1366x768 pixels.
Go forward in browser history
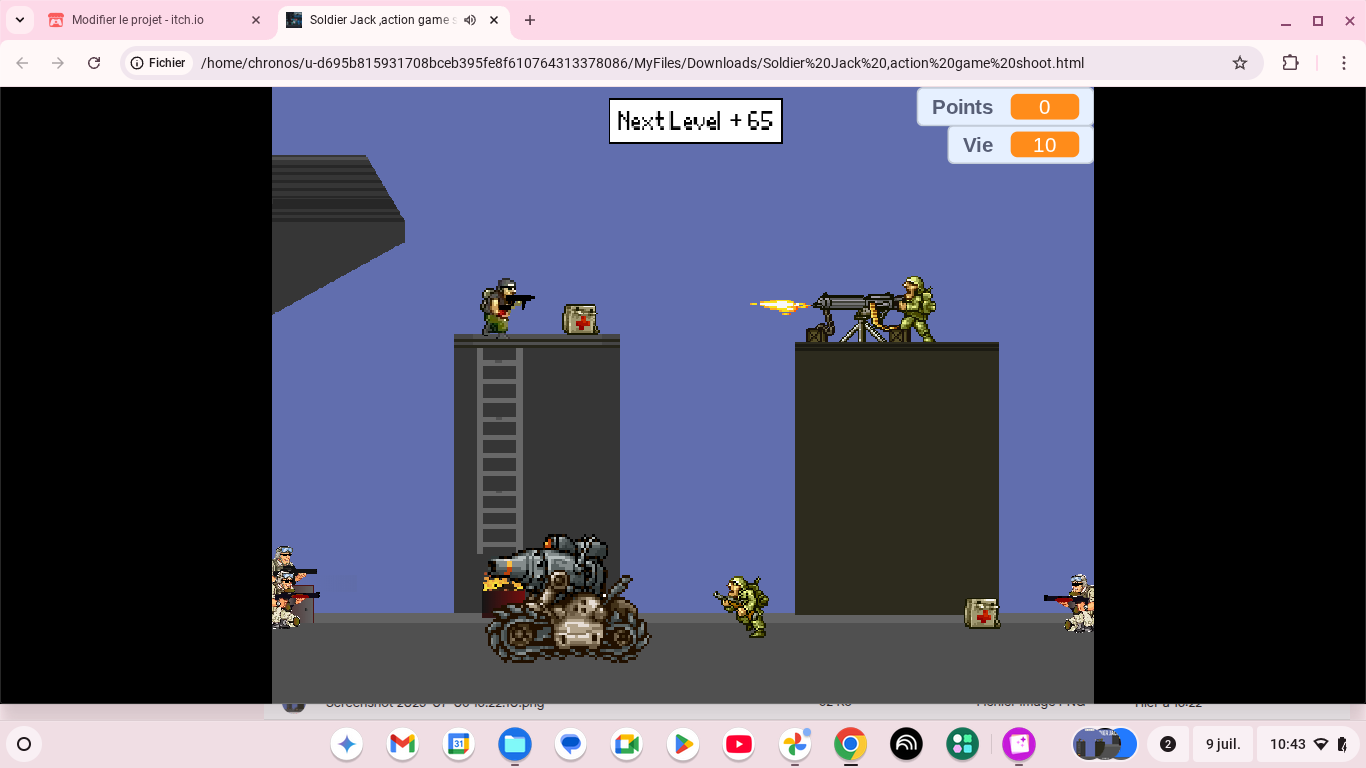click(x=58, y=63)
